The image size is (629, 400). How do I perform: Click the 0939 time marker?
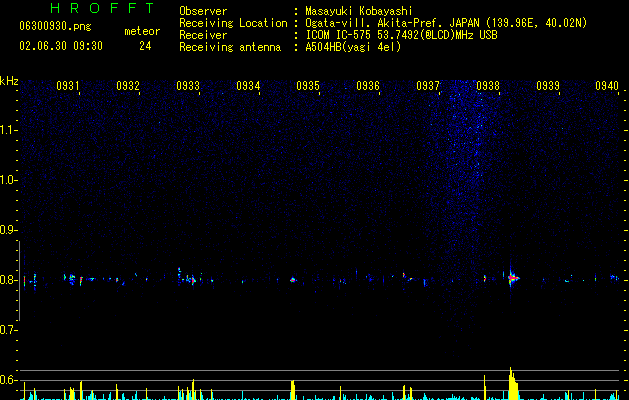pos(548,85)
